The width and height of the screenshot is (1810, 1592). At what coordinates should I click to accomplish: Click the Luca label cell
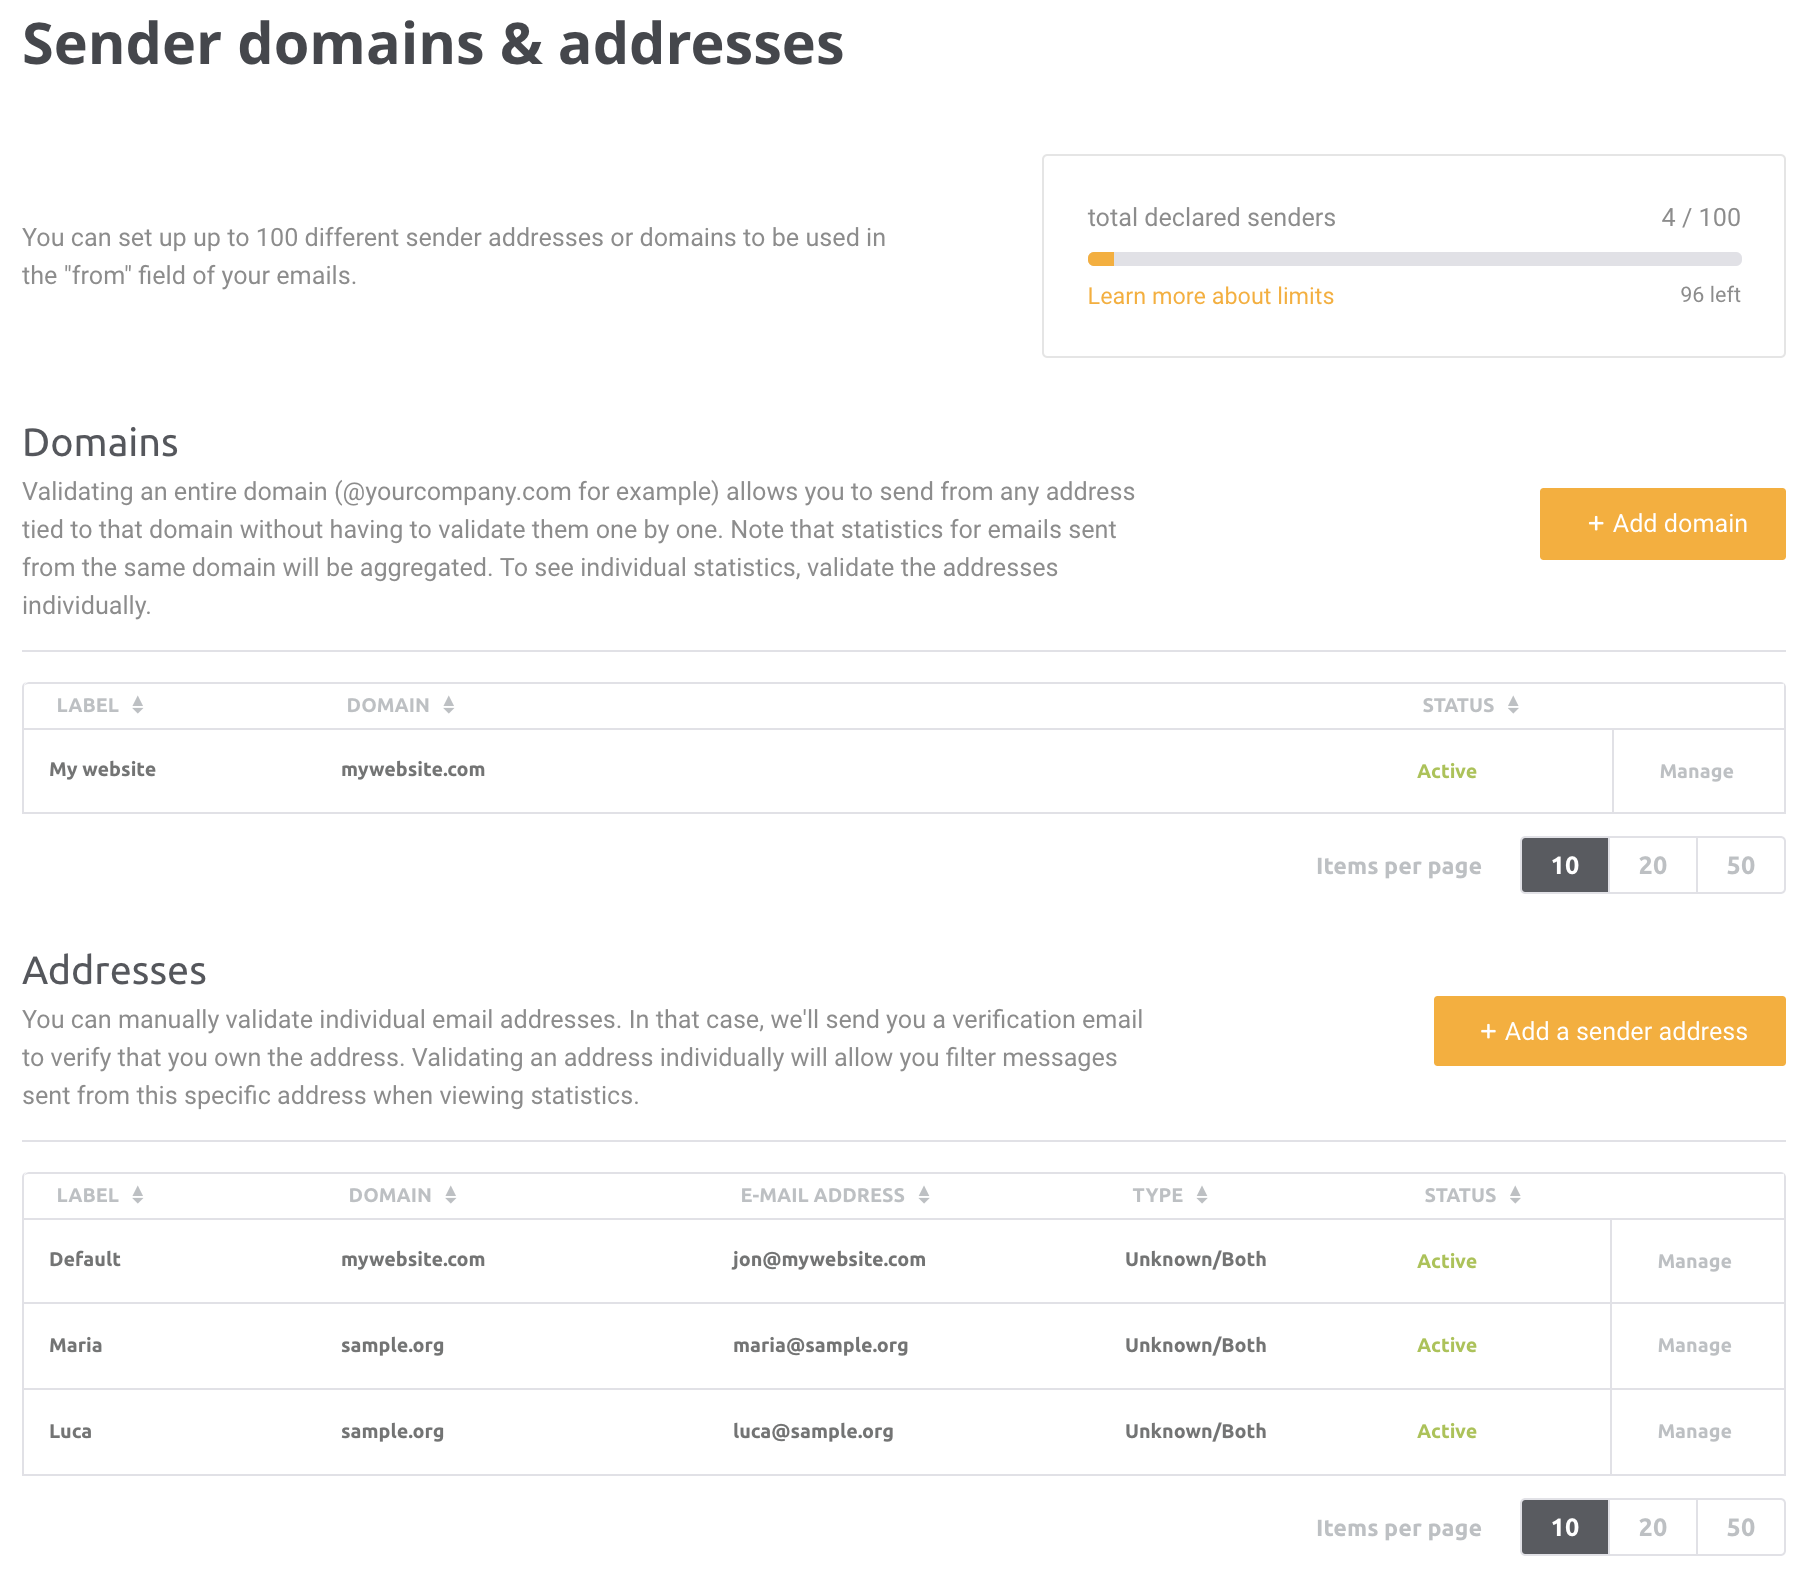(x=70, y=1431)
